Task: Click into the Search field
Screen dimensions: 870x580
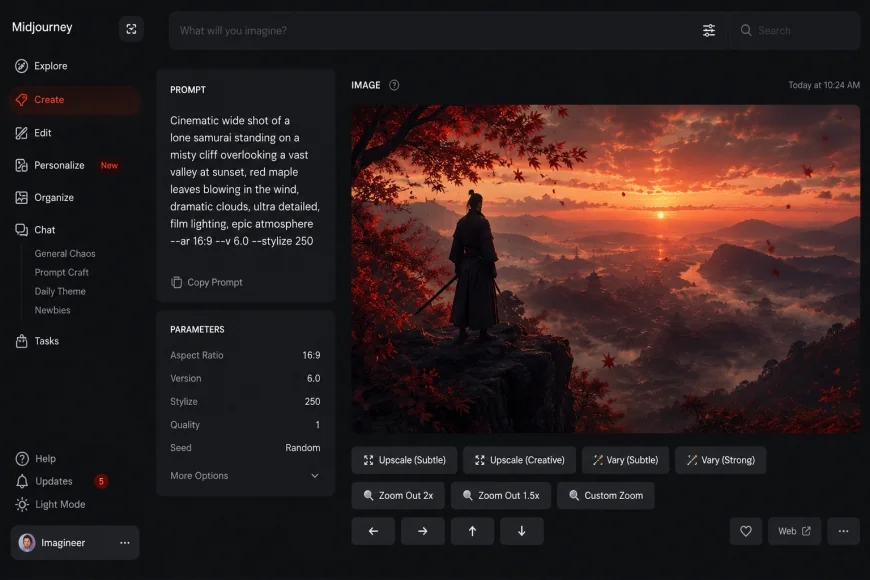Action: point(795,31)
